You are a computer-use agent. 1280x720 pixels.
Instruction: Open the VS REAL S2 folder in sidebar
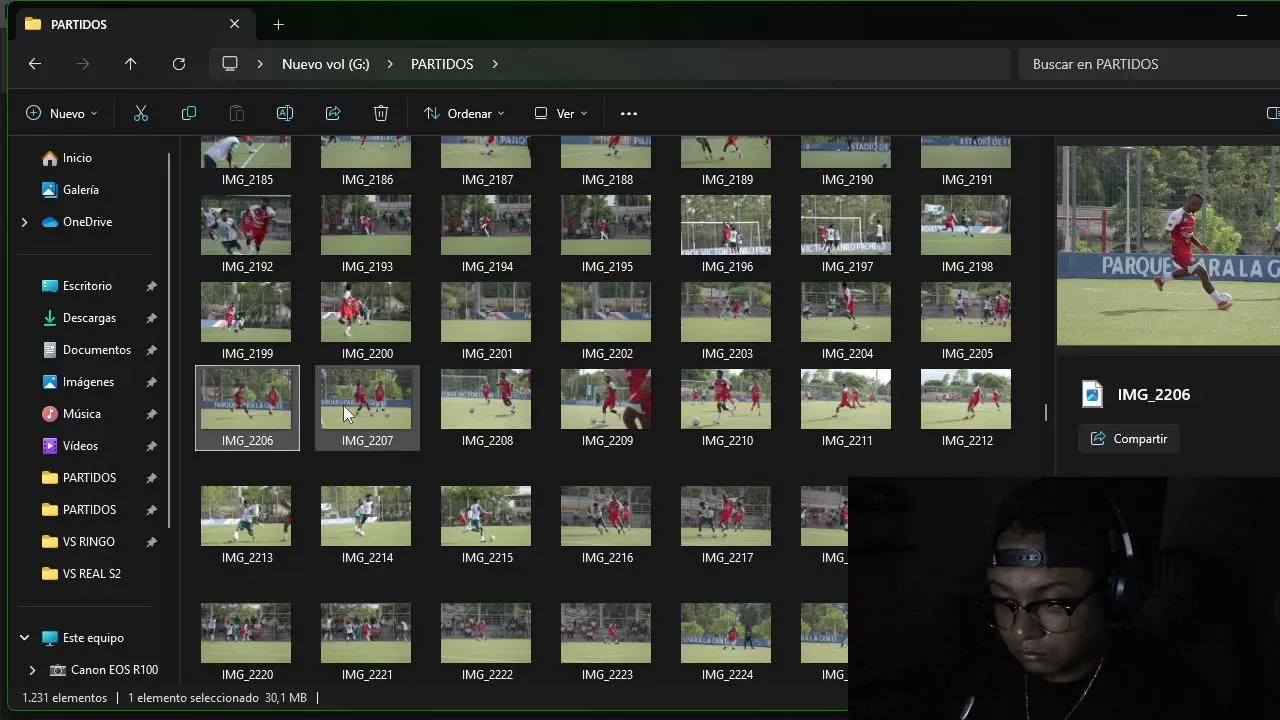coord(91,574)
